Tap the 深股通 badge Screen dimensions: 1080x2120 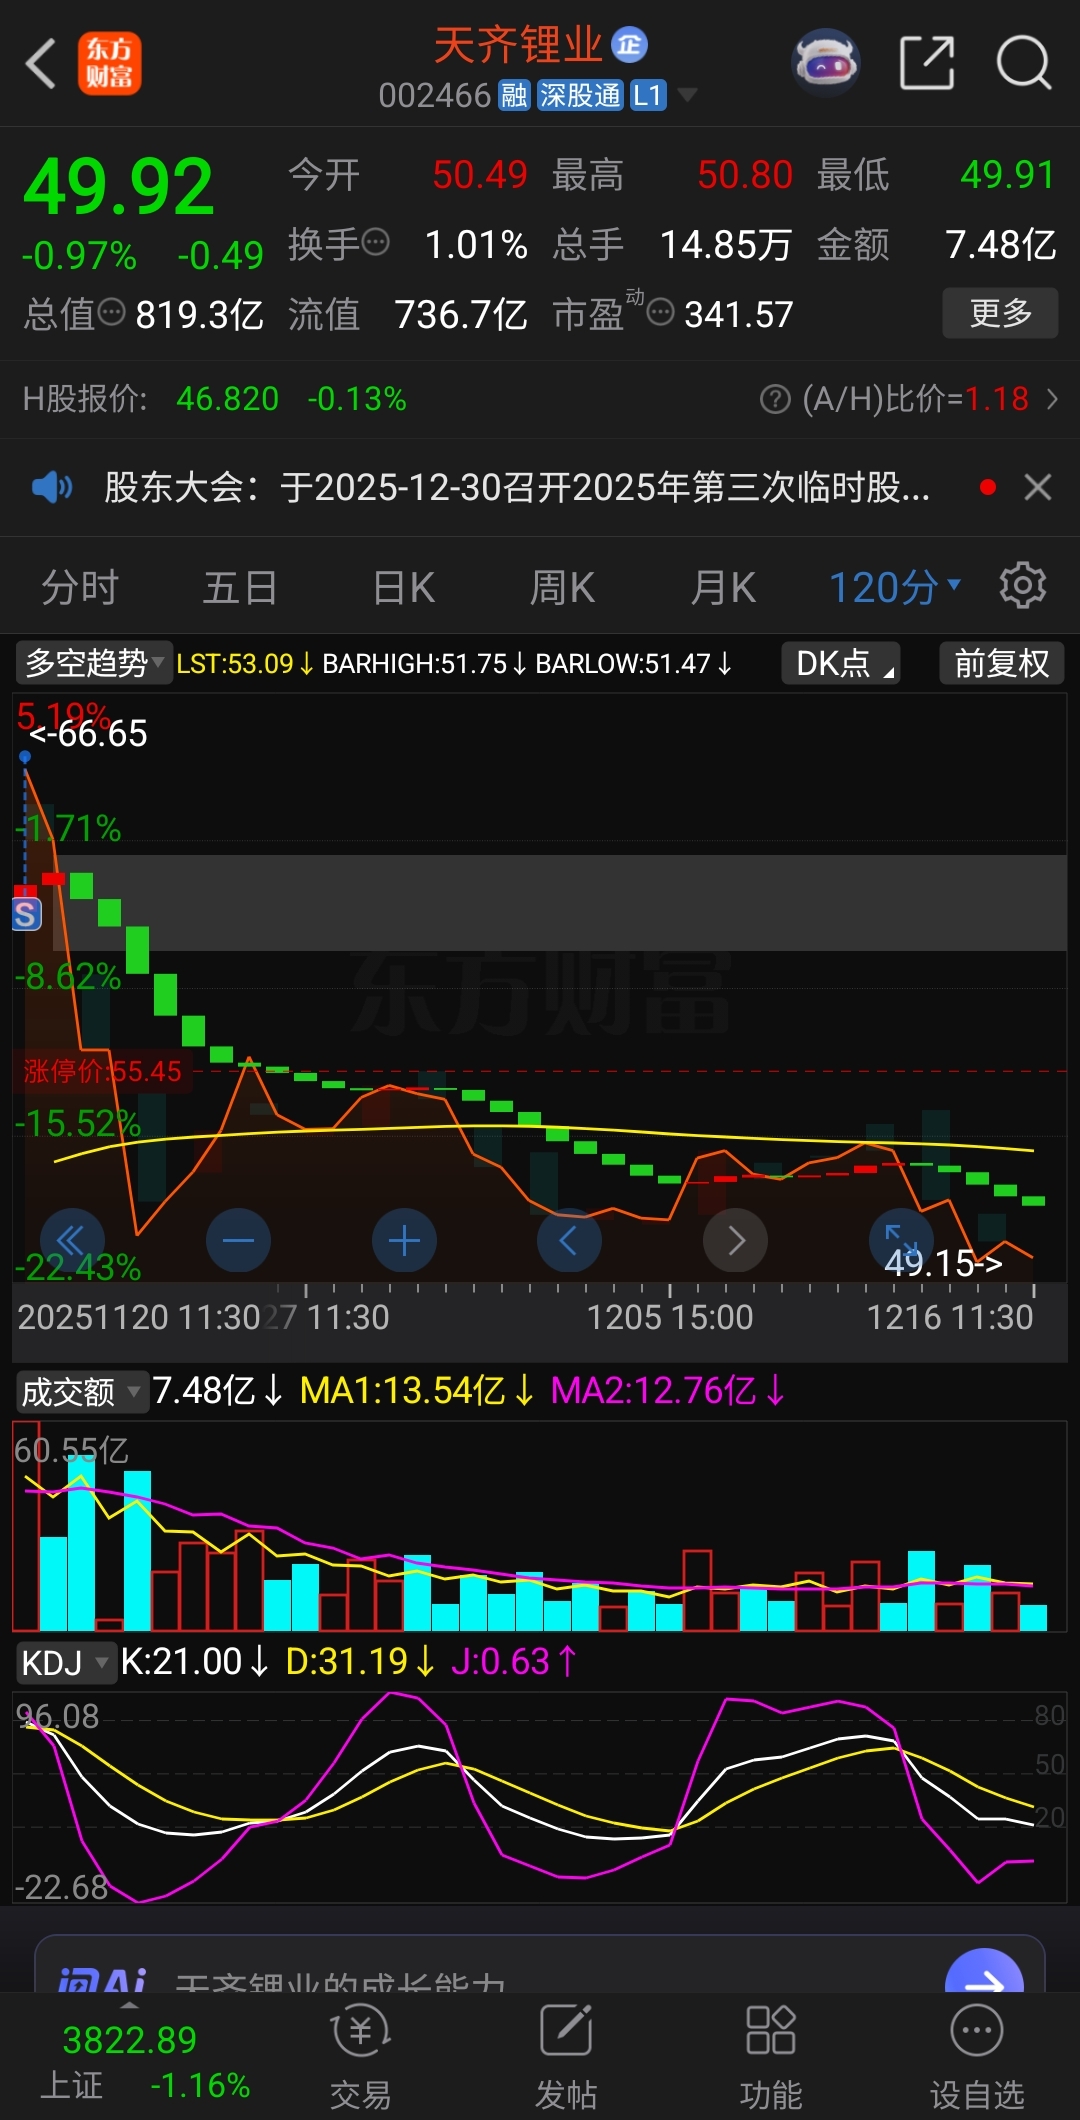click(x=580, y=95)
